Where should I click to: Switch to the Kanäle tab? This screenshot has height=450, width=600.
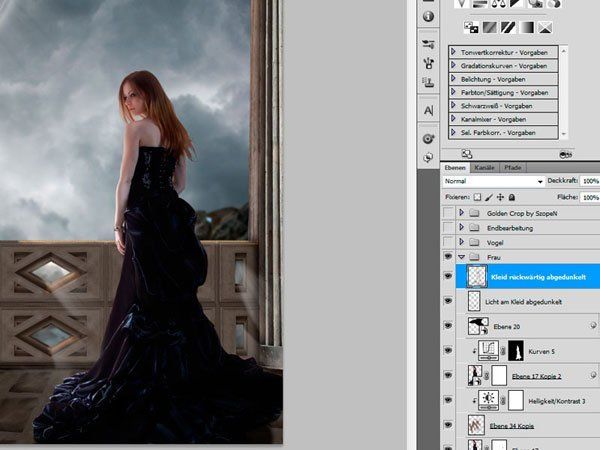click(x=484, y=168)
